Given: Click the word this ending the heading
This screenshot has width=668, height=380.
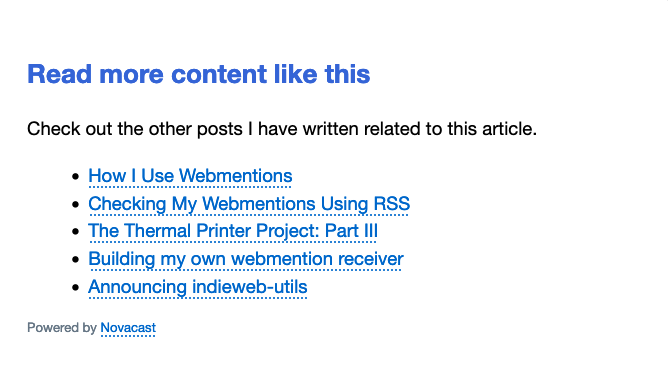Looking at the screenshot, I should click(347, 74).
